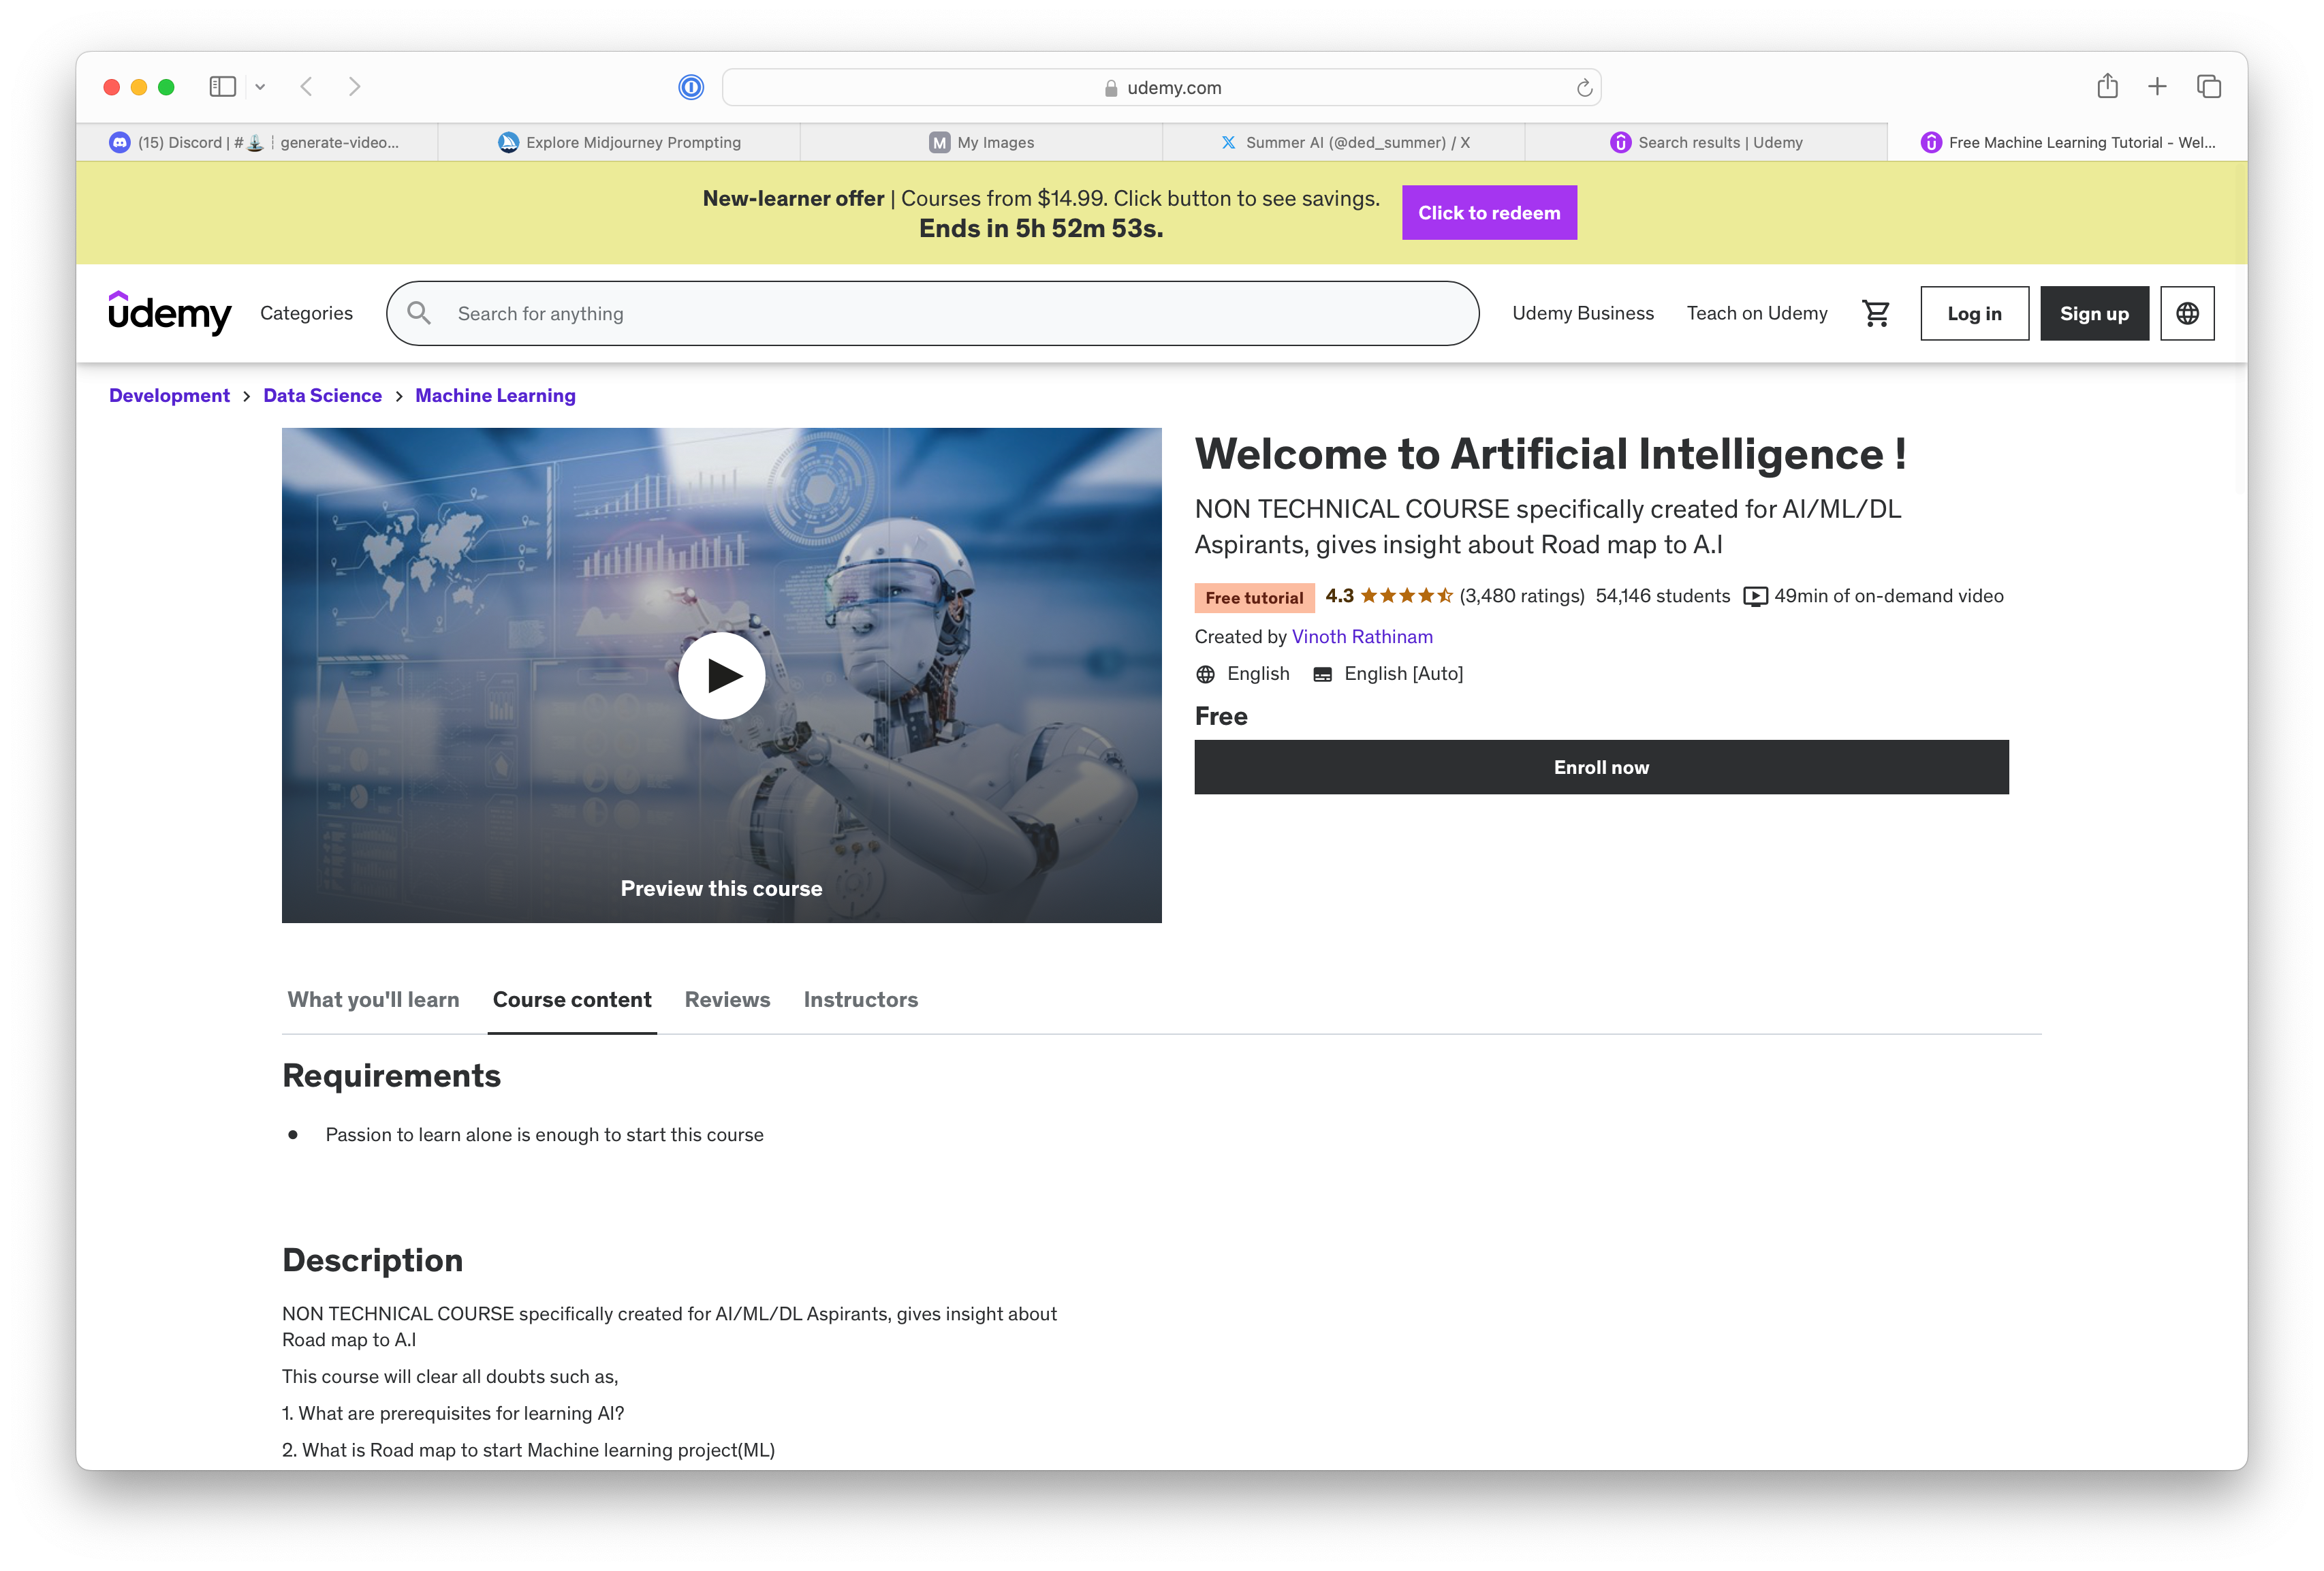The height and width of the screenshot is (1571, 2324).
Task: Reload the page with the refresh icon
Action: pos(1584,88)
